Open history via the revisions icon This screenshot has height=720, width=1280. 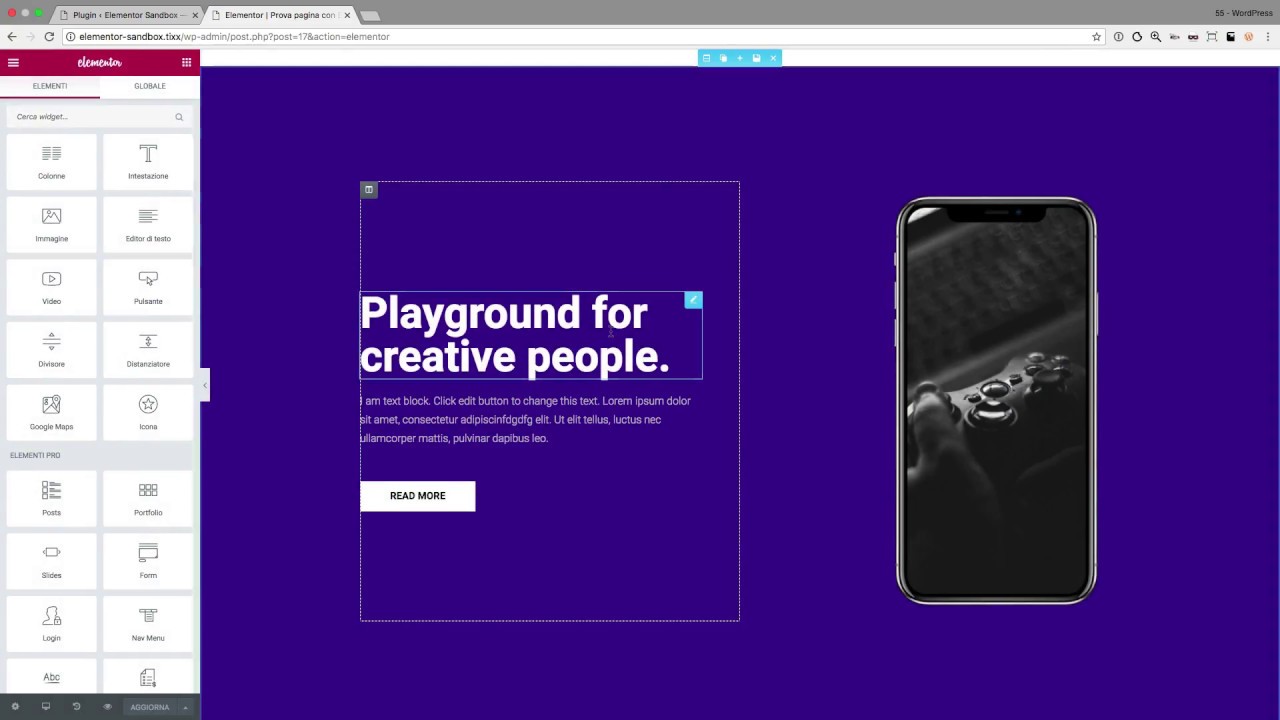(76, 707)
